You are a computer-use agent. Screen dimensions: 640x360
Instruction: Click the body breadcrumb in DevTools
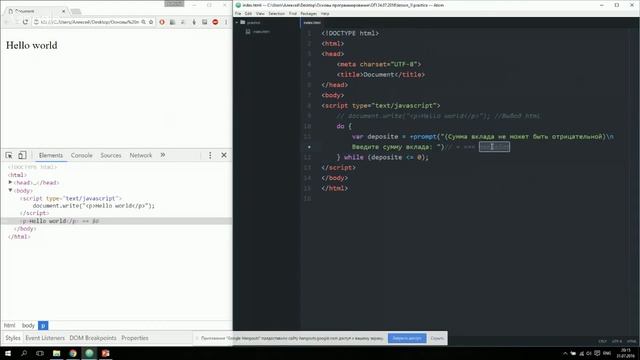click(x=28, y=325)
